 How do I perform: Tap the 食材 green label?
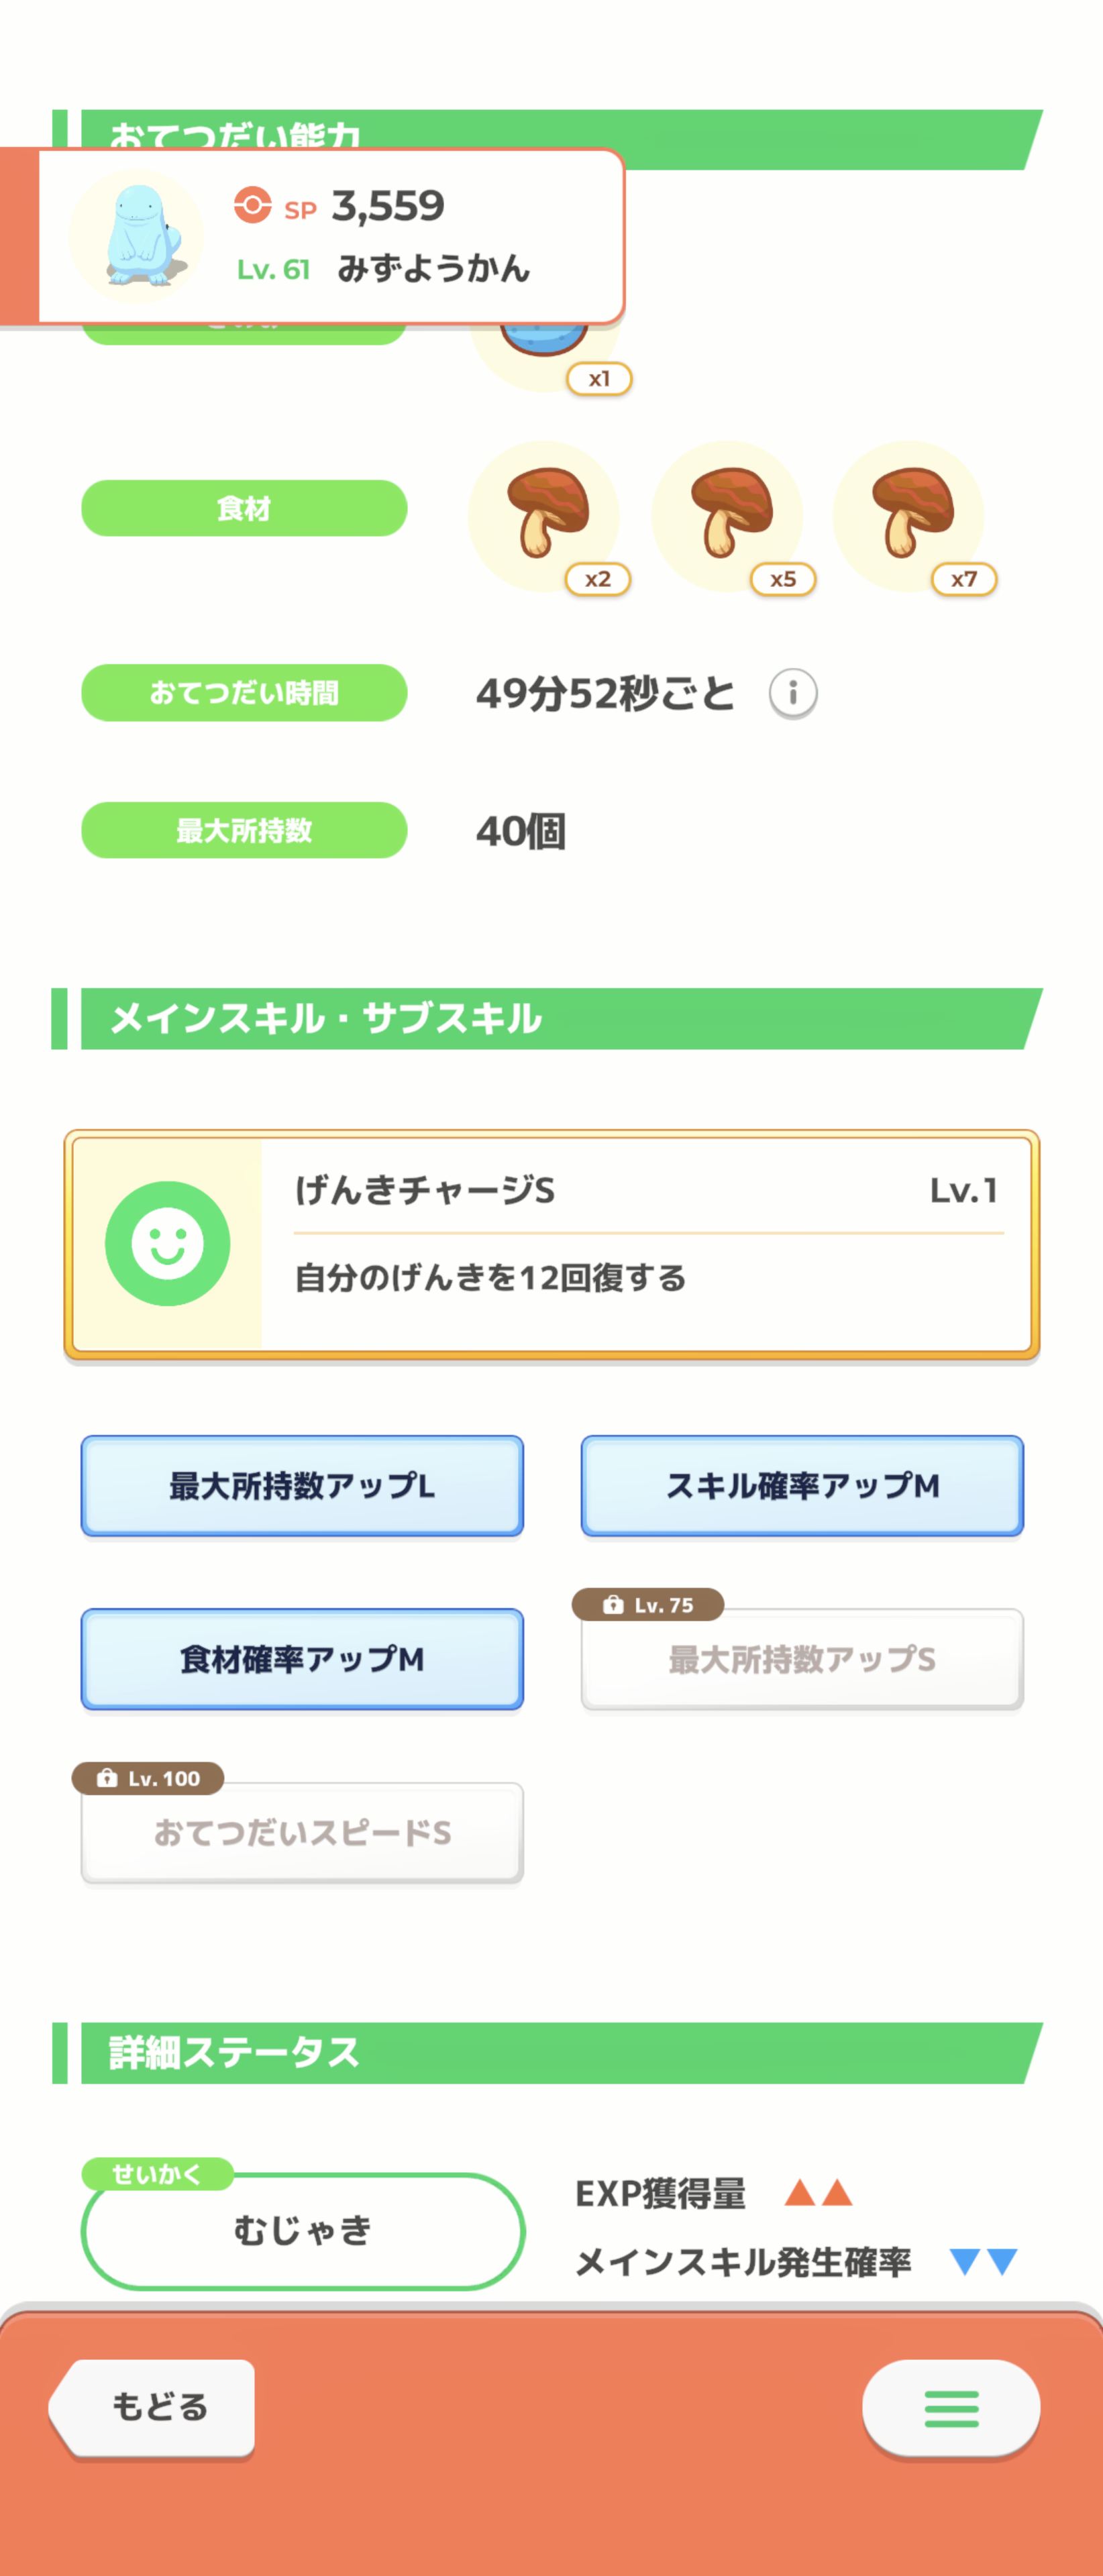[x=244, y=508]
